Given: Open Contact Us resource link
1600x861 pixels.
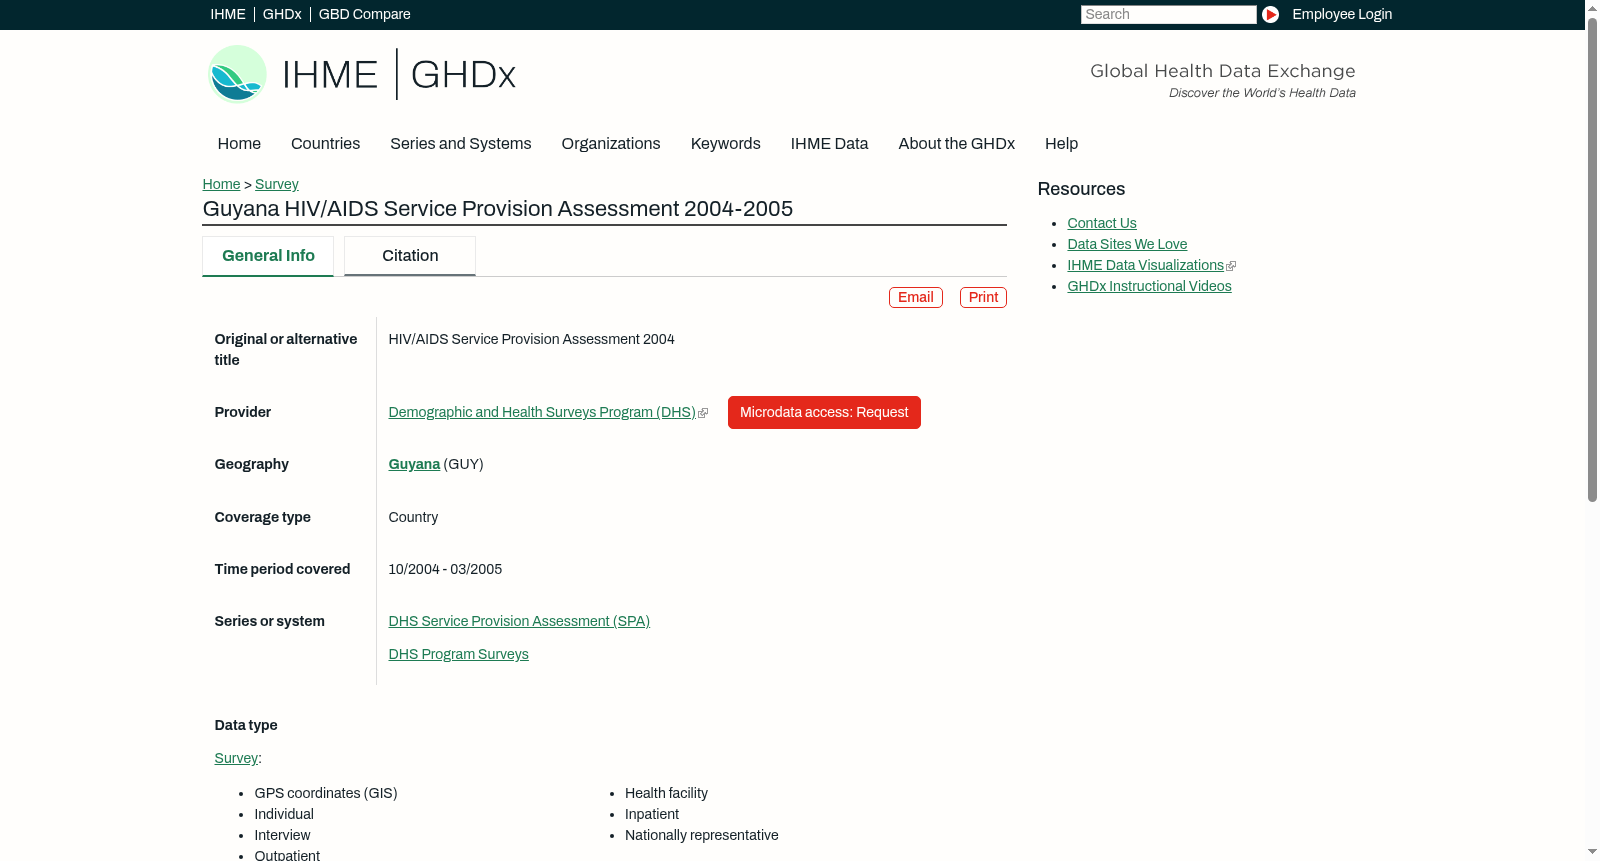Looking at the screenshot, I should 1101,223.
